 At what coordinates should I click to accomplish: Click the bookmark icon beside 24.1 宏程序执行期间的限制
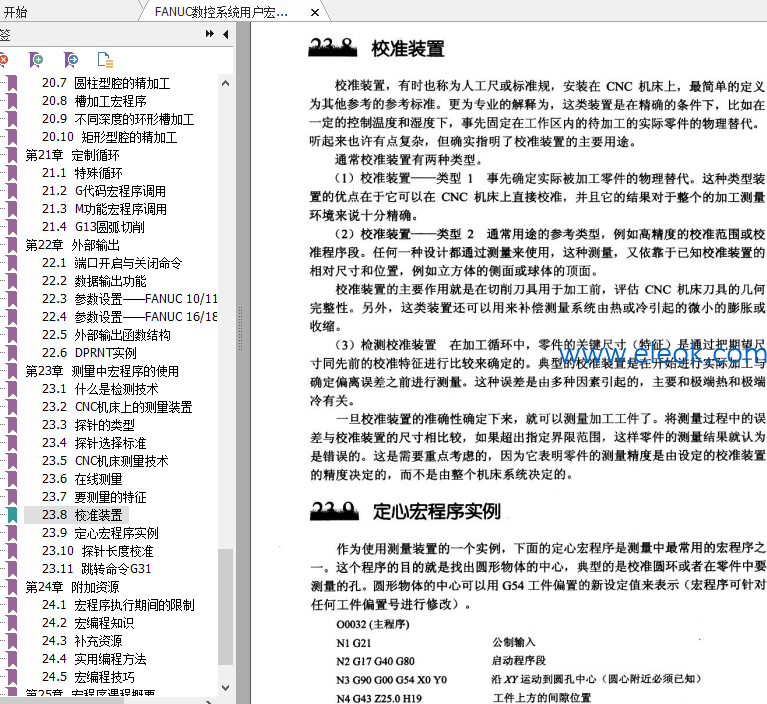pos(12,605)
